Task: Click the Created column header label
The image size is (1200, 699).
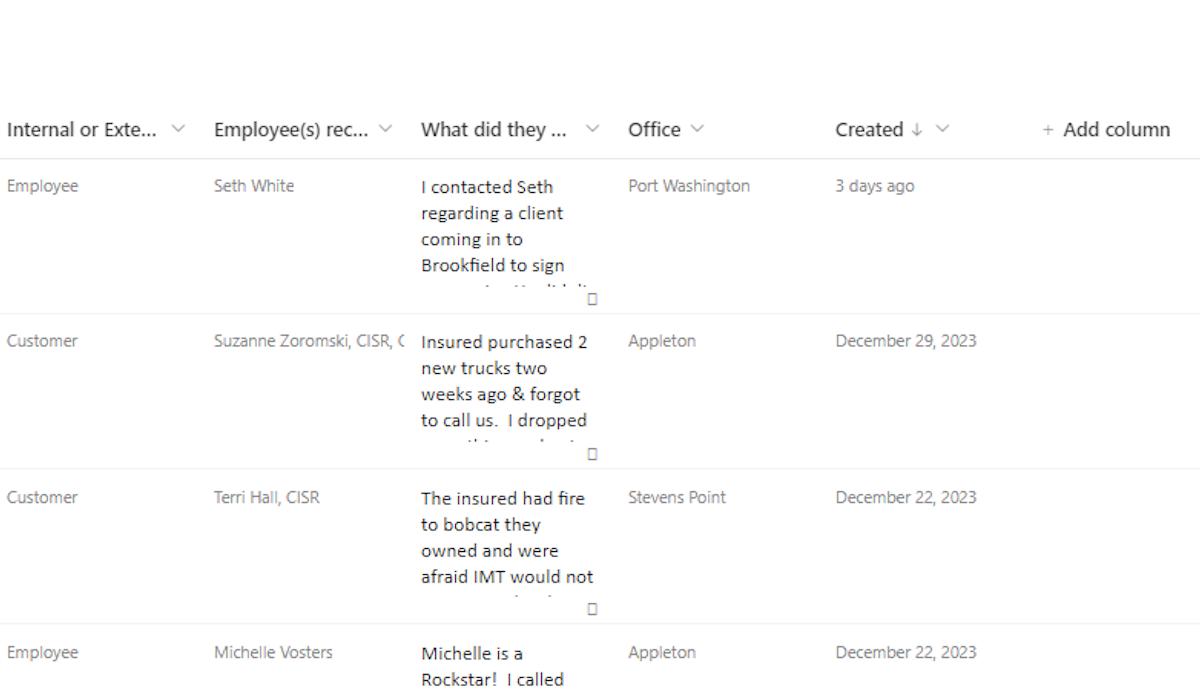Action: click(868, 129)
